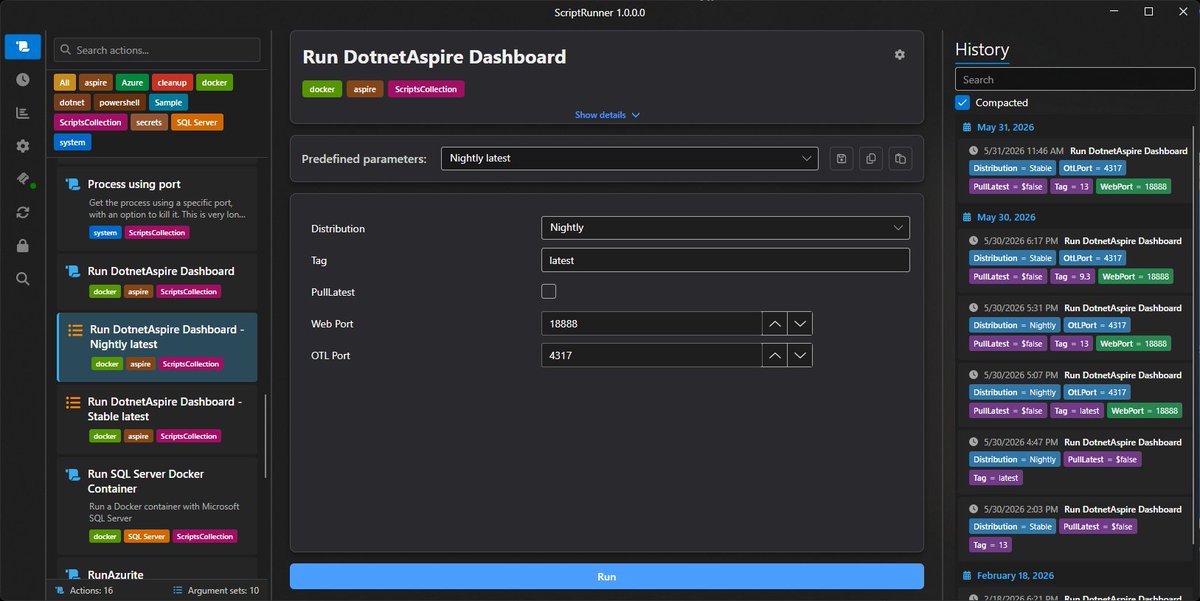Click the "Tag = 9.3" chip in History
Viewport: 1200px width, 601px height.
1071,276
